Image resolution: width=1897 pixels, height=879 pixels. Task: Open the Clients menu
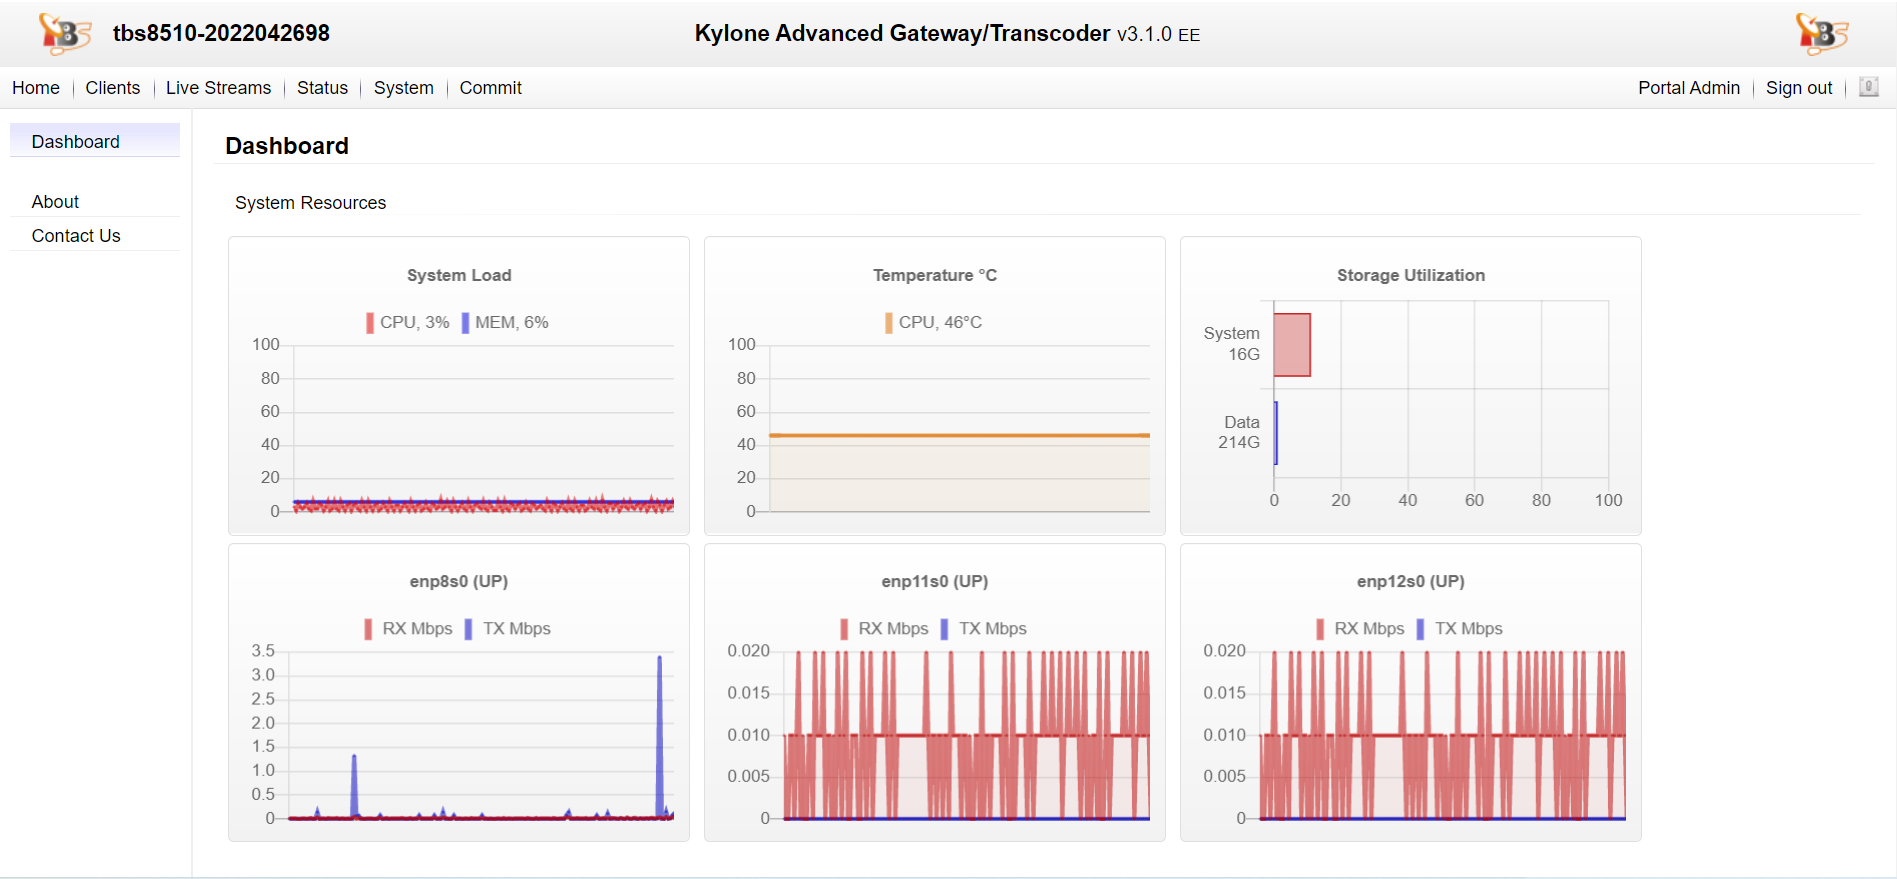pyautogui.click(x=112, y=88)
